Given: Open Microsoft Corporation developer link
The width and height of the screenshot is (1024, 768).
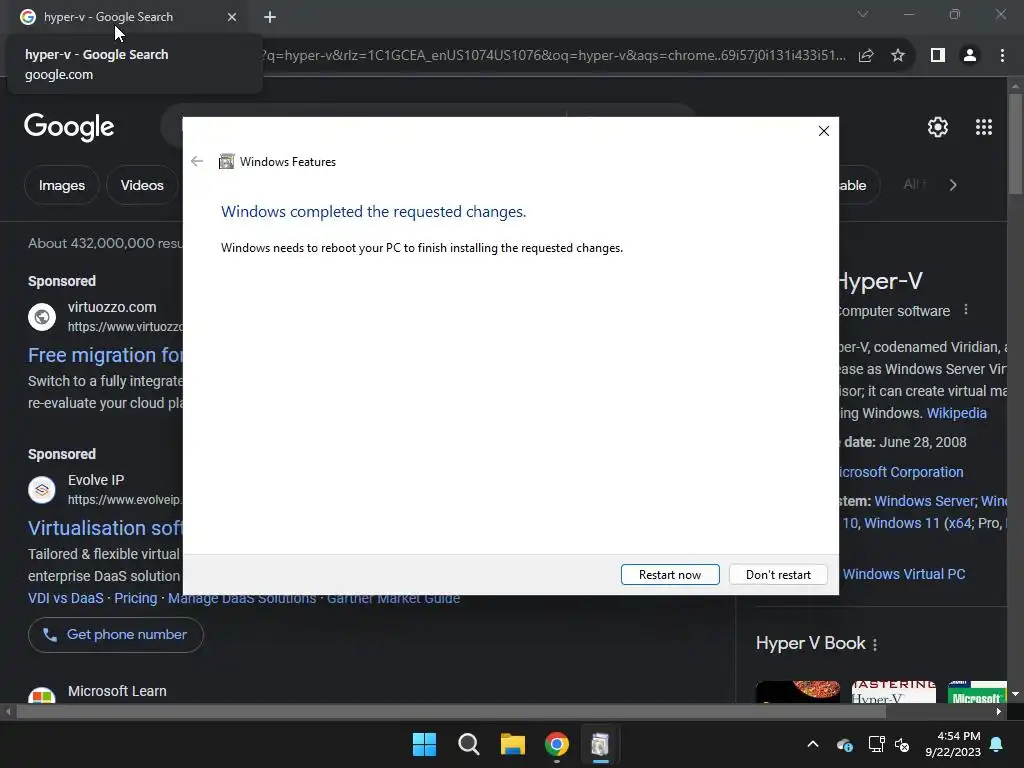Looking at the screenshot, I should coord(901,472).
